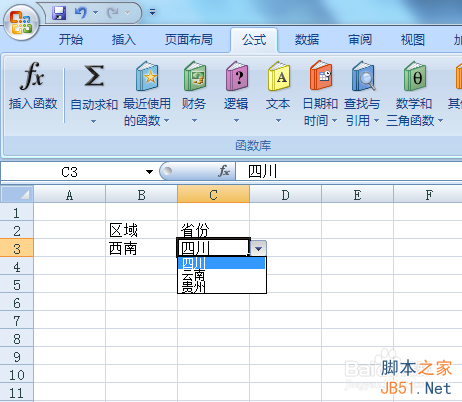Image resolution: width=462 pixels, height=402 pixels.
Task: Open the 财务 functions book icon
Action: coord(195,76)
